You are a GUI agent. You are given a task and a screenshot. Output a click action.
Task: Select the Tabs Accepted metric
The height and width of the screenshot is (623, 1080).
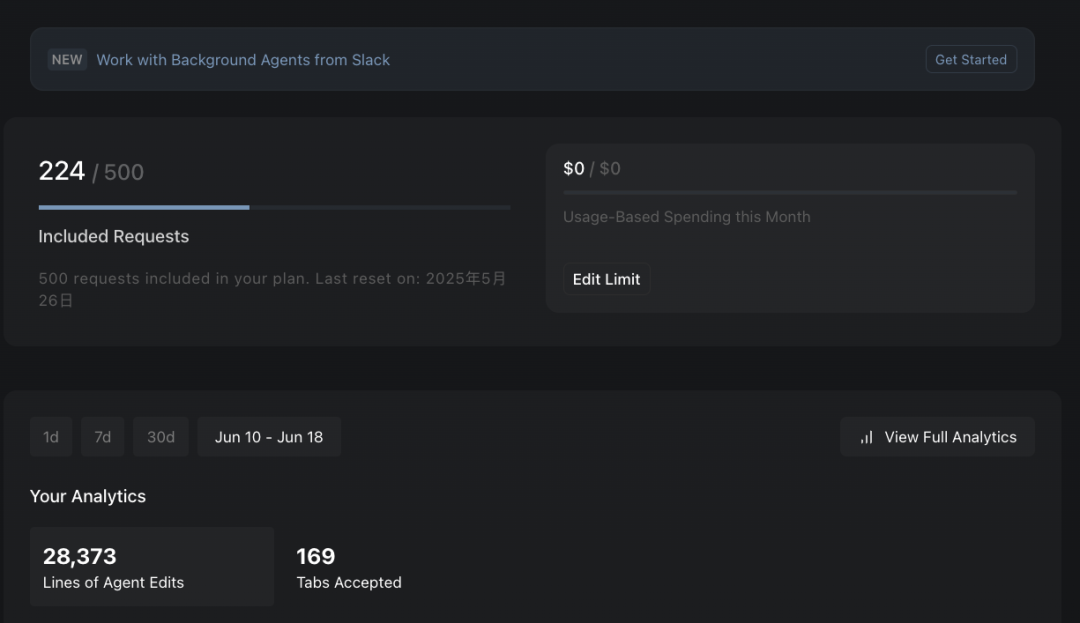point(349,567)
